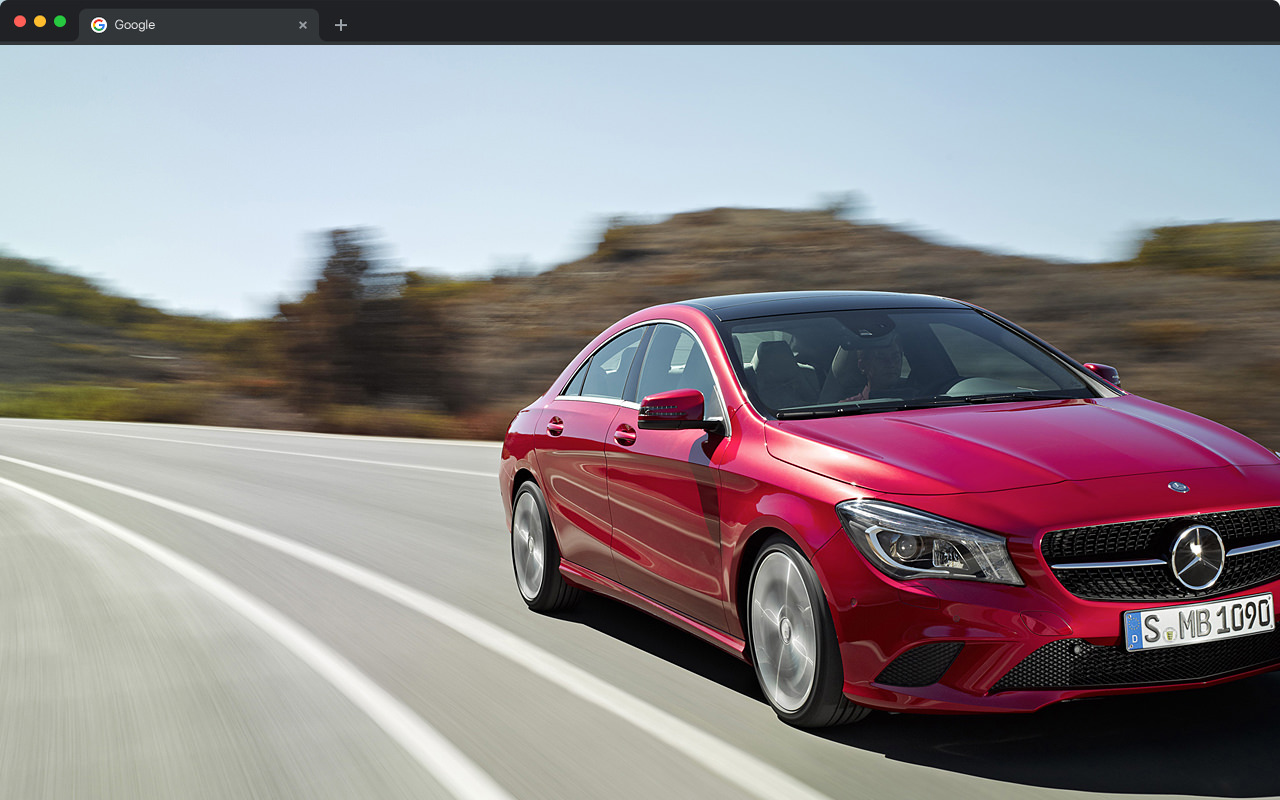This screenshot has width=1280, height=800.
Task: Click the S MB 1090 license plate
Action: point(1200,622)
